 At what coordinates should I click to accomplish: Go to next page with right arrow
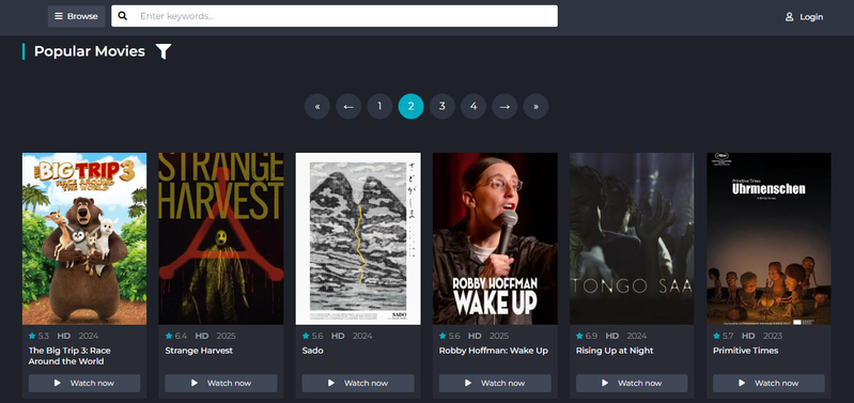[x=505, y=106]
